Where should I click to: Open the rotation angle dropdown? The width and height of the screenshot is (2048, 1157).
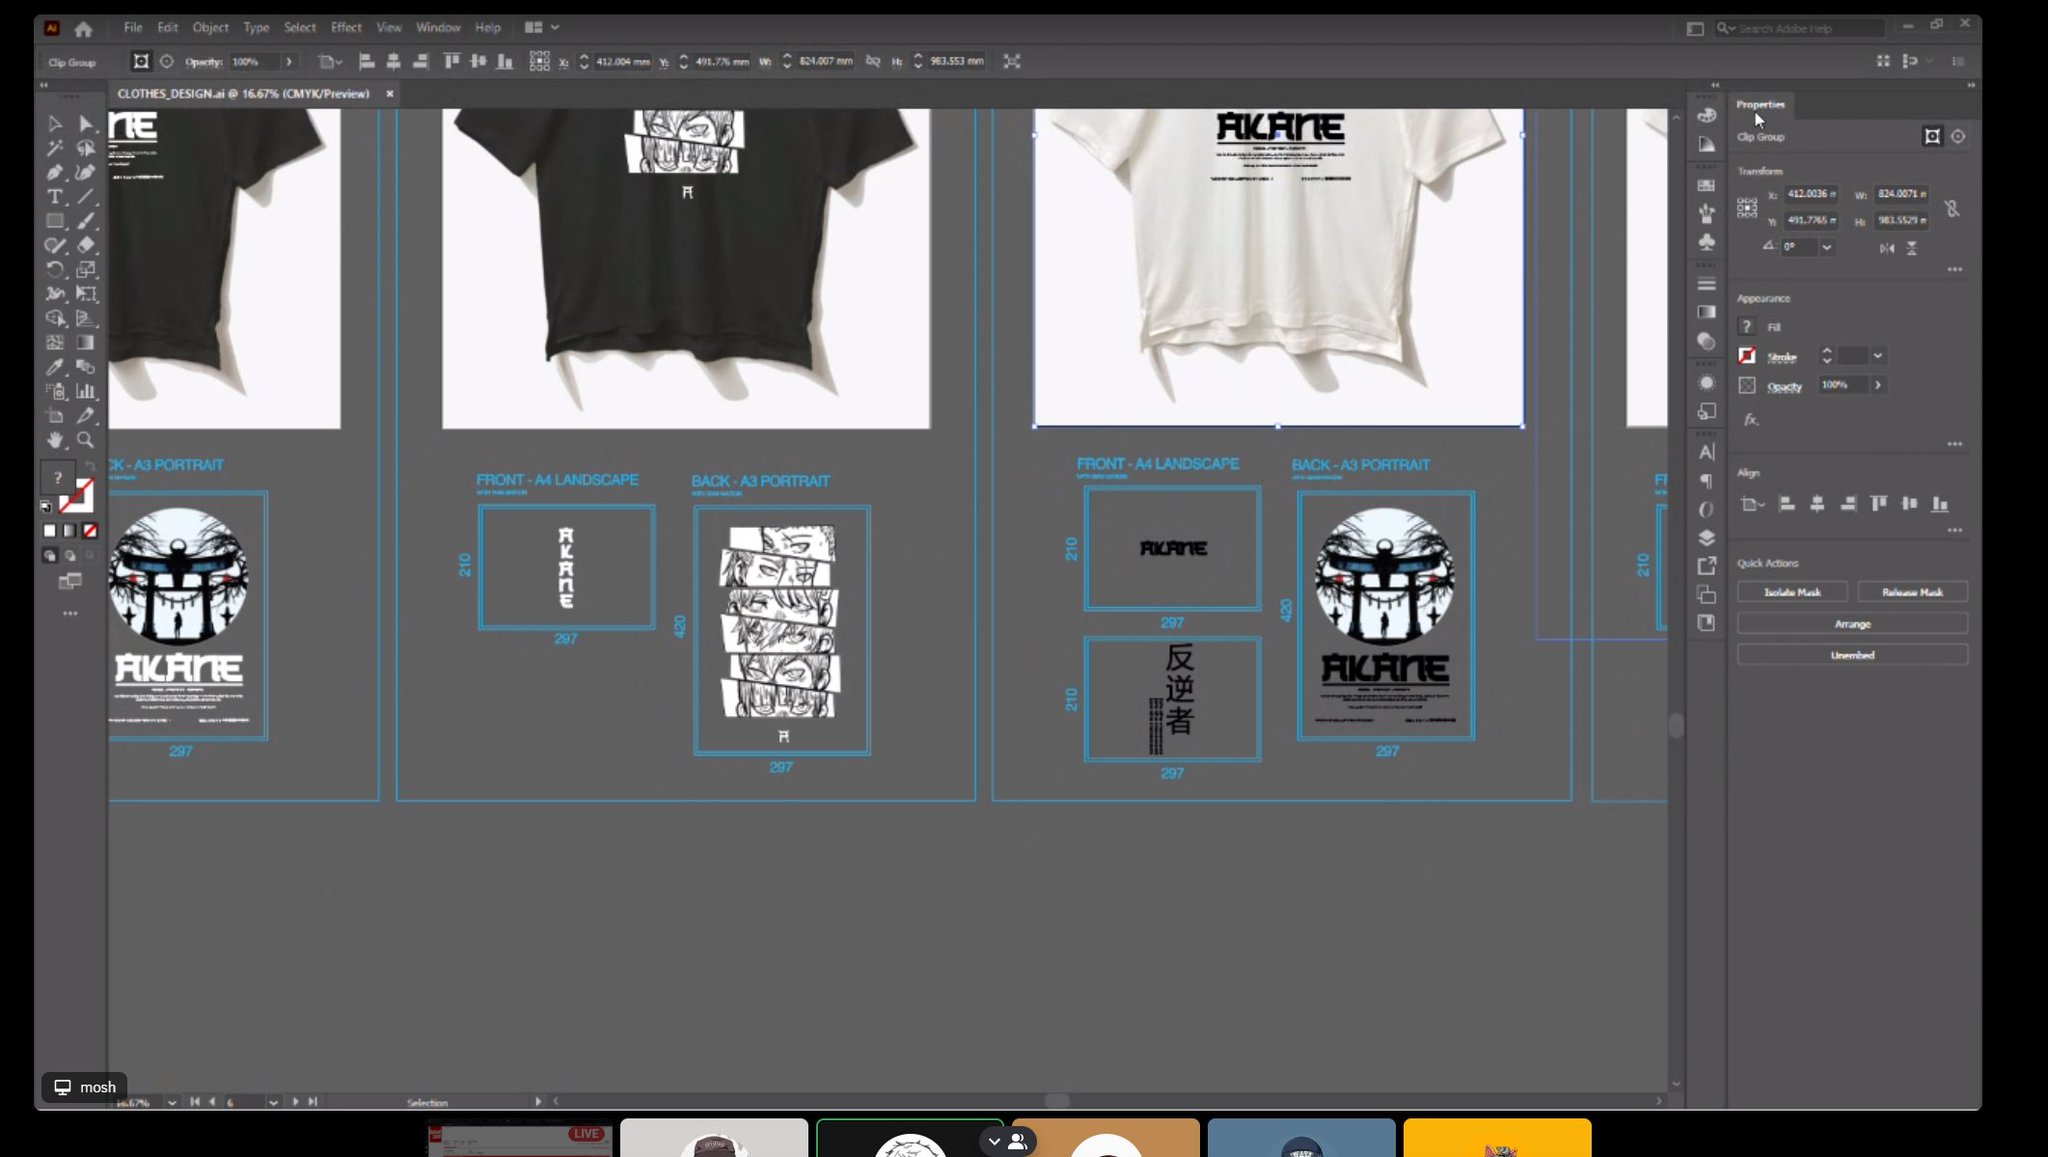(1827, 247)
